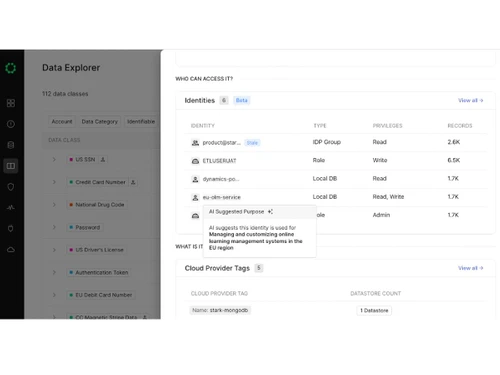Click the role icon in the Admin row

point(195,216)
